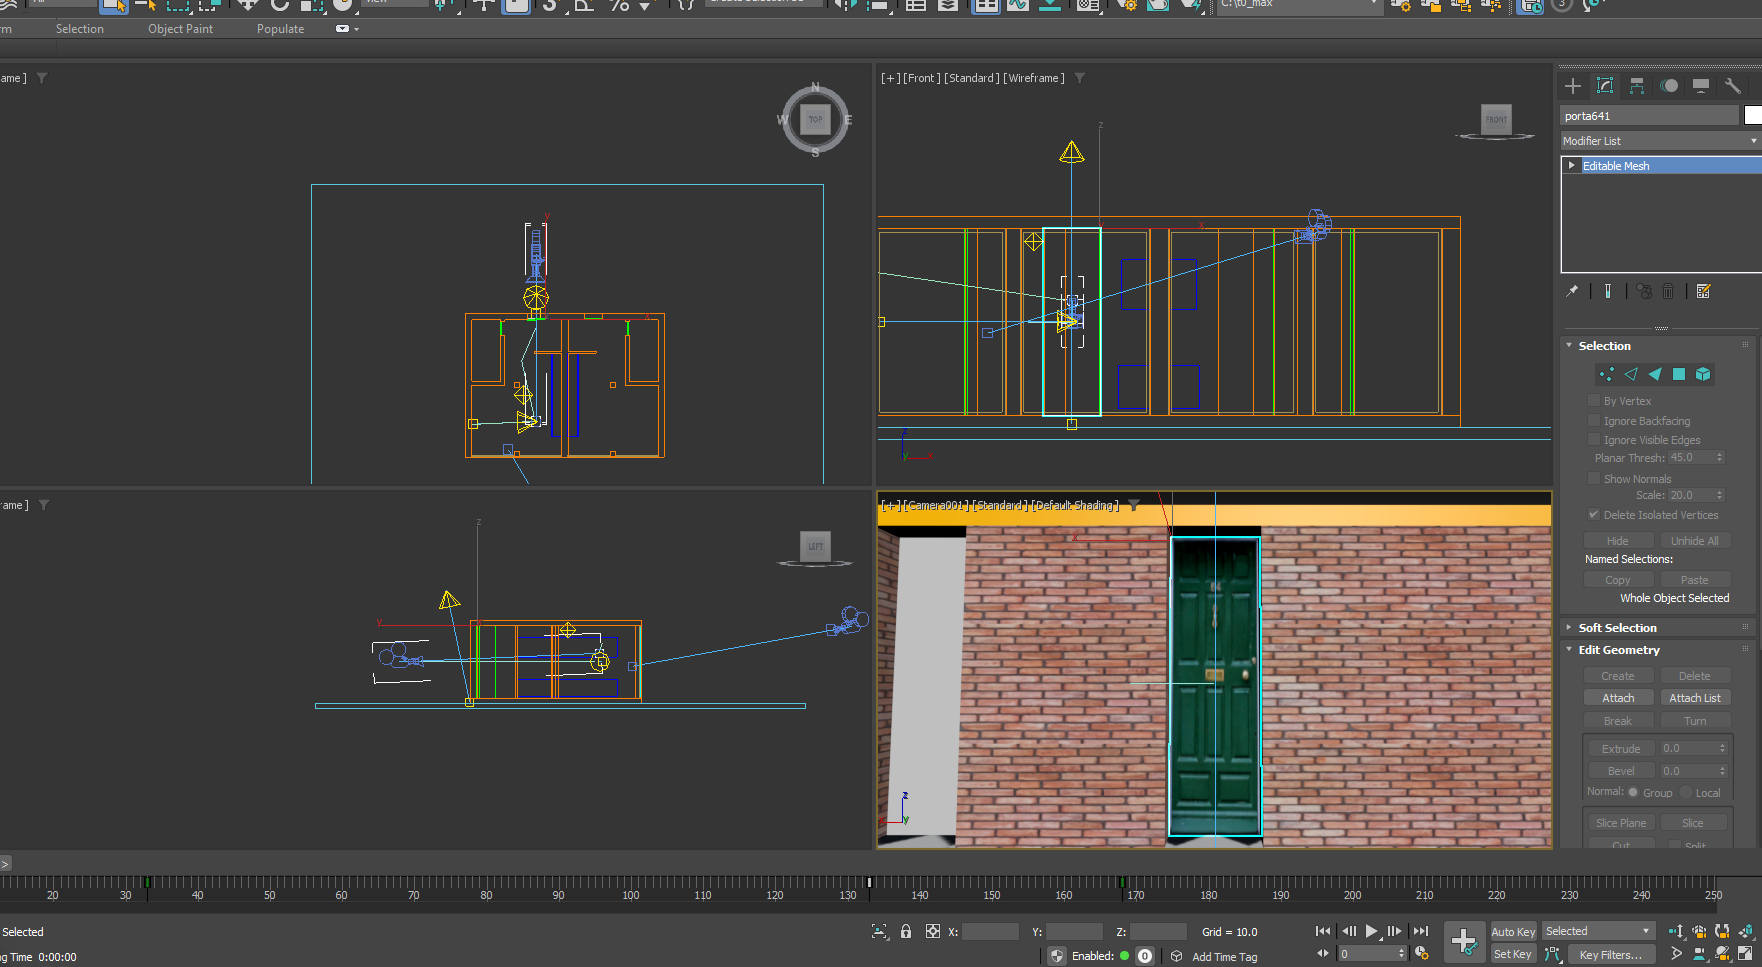1762x967 pixels.
Task: Click the Set Keys large plus button
Action: (x=1464, y=940)
